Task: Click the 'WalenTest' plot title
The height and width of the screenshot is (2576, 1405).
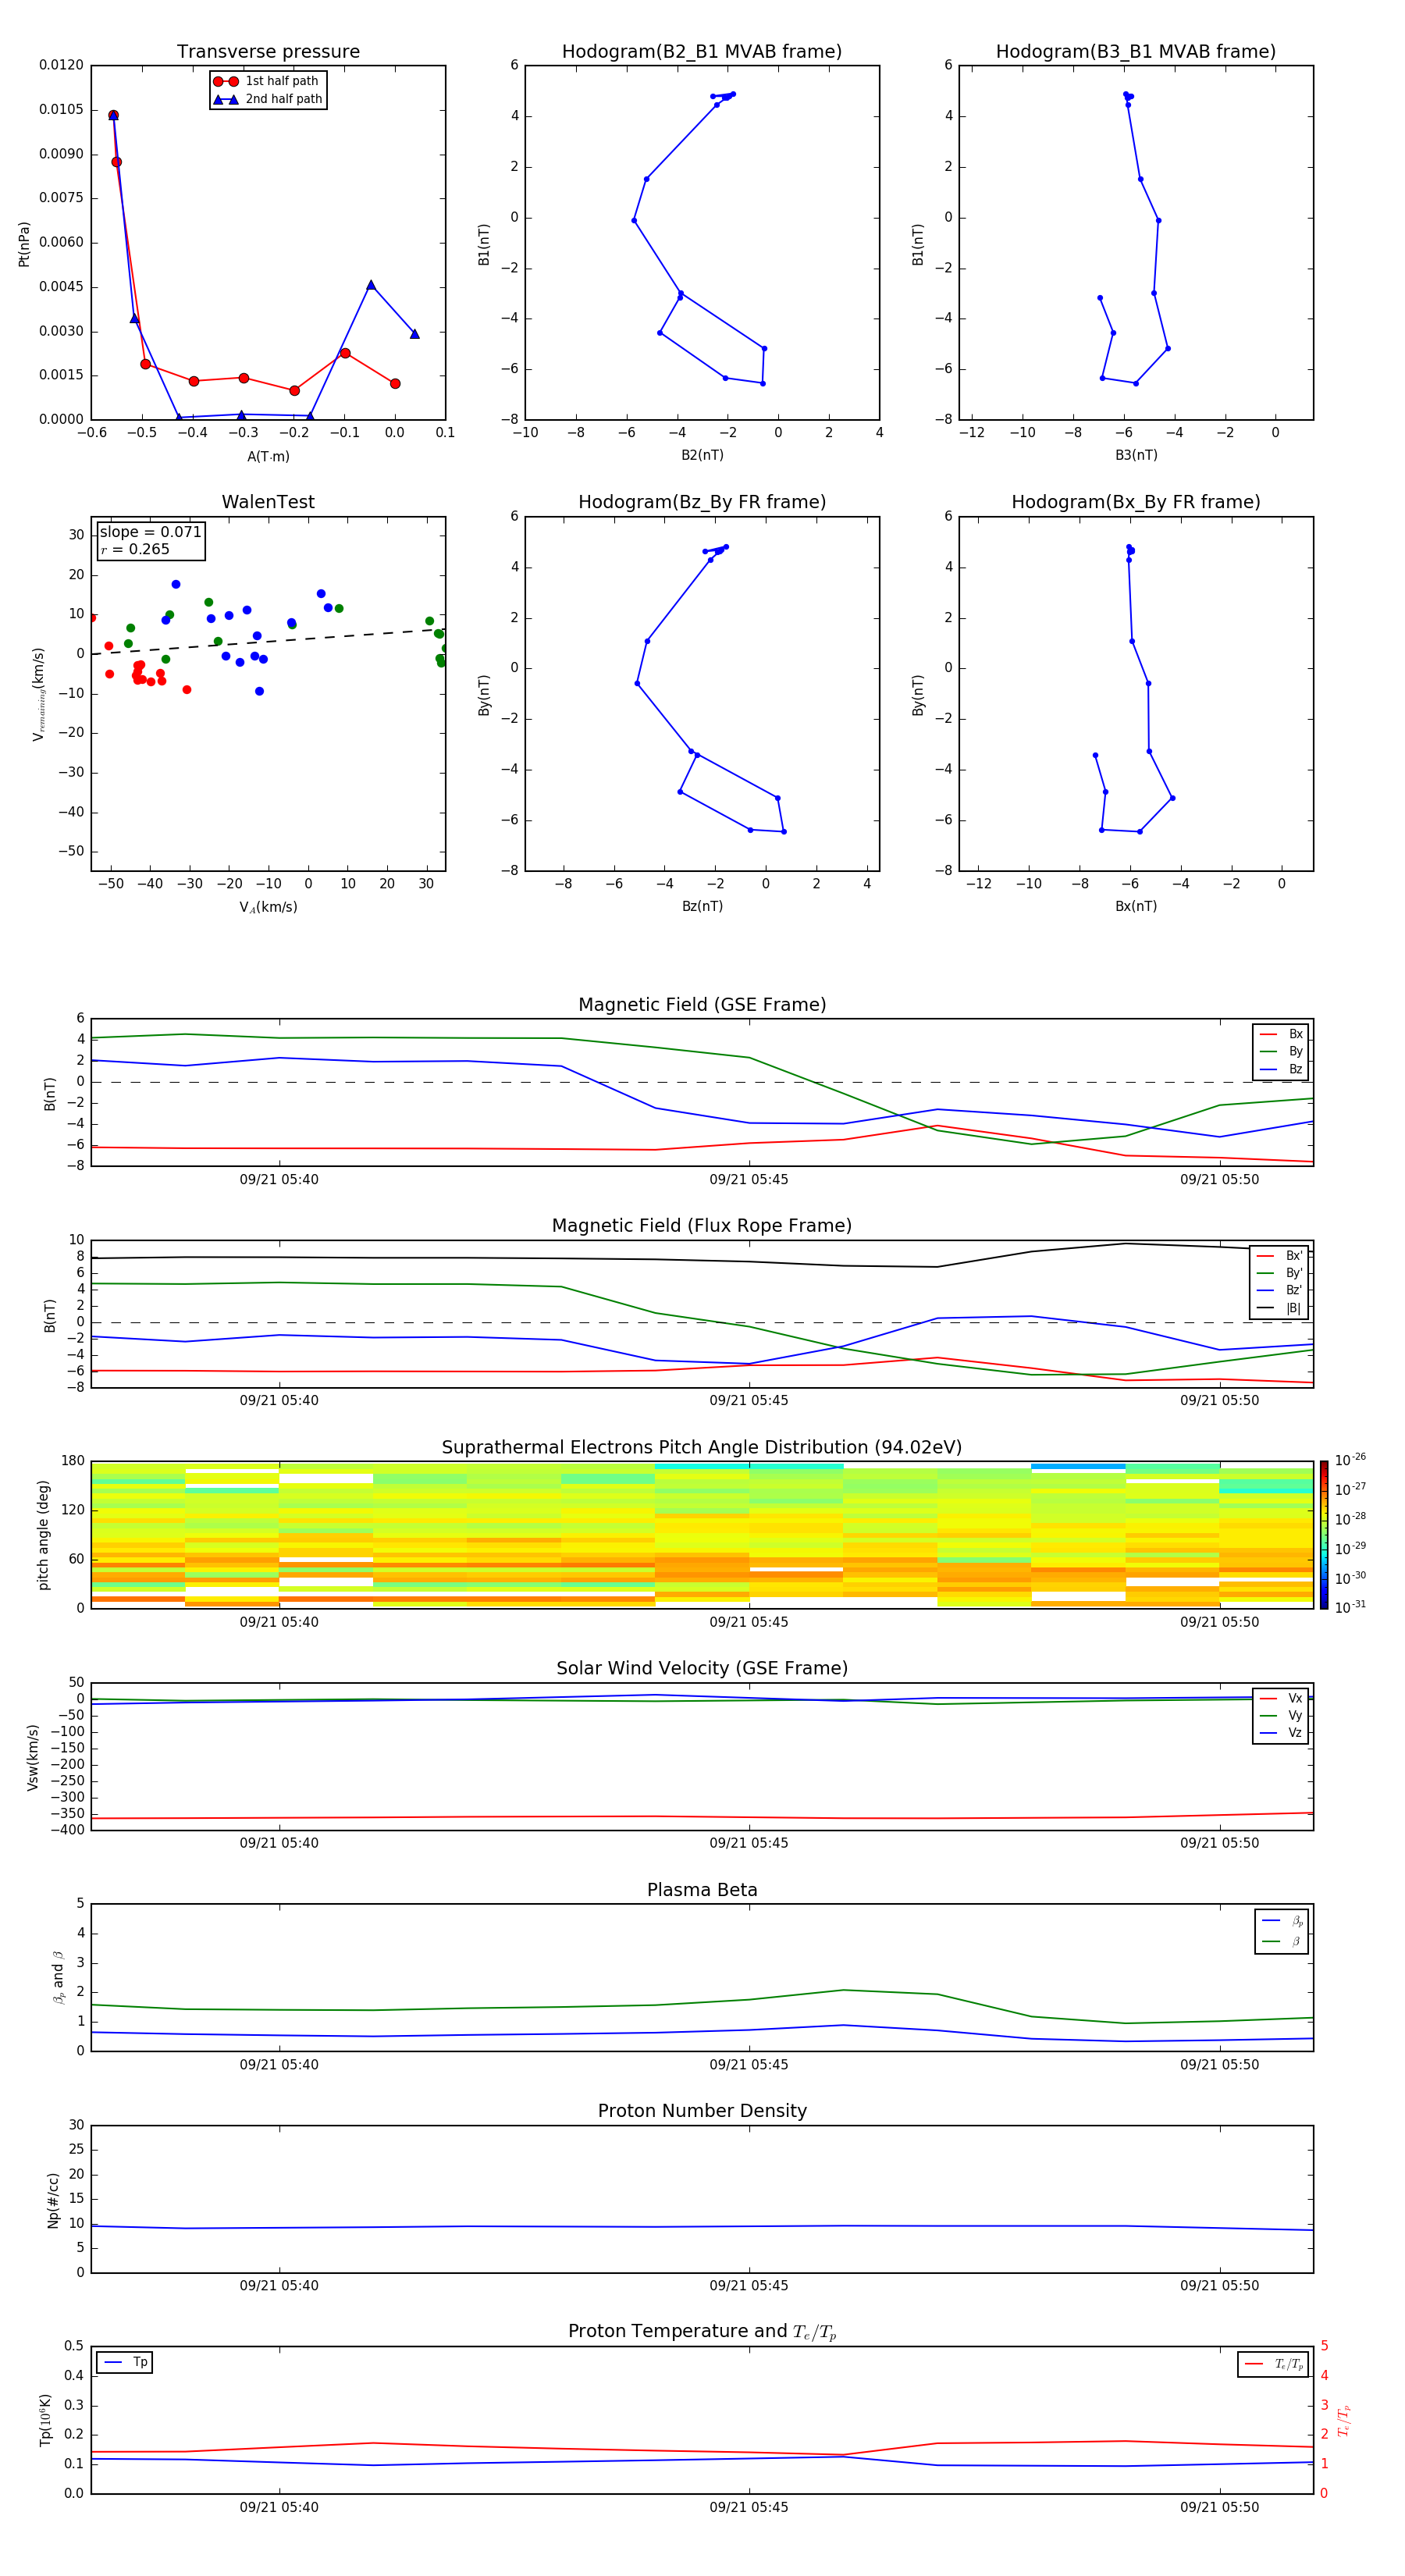Action: point(268,502)
